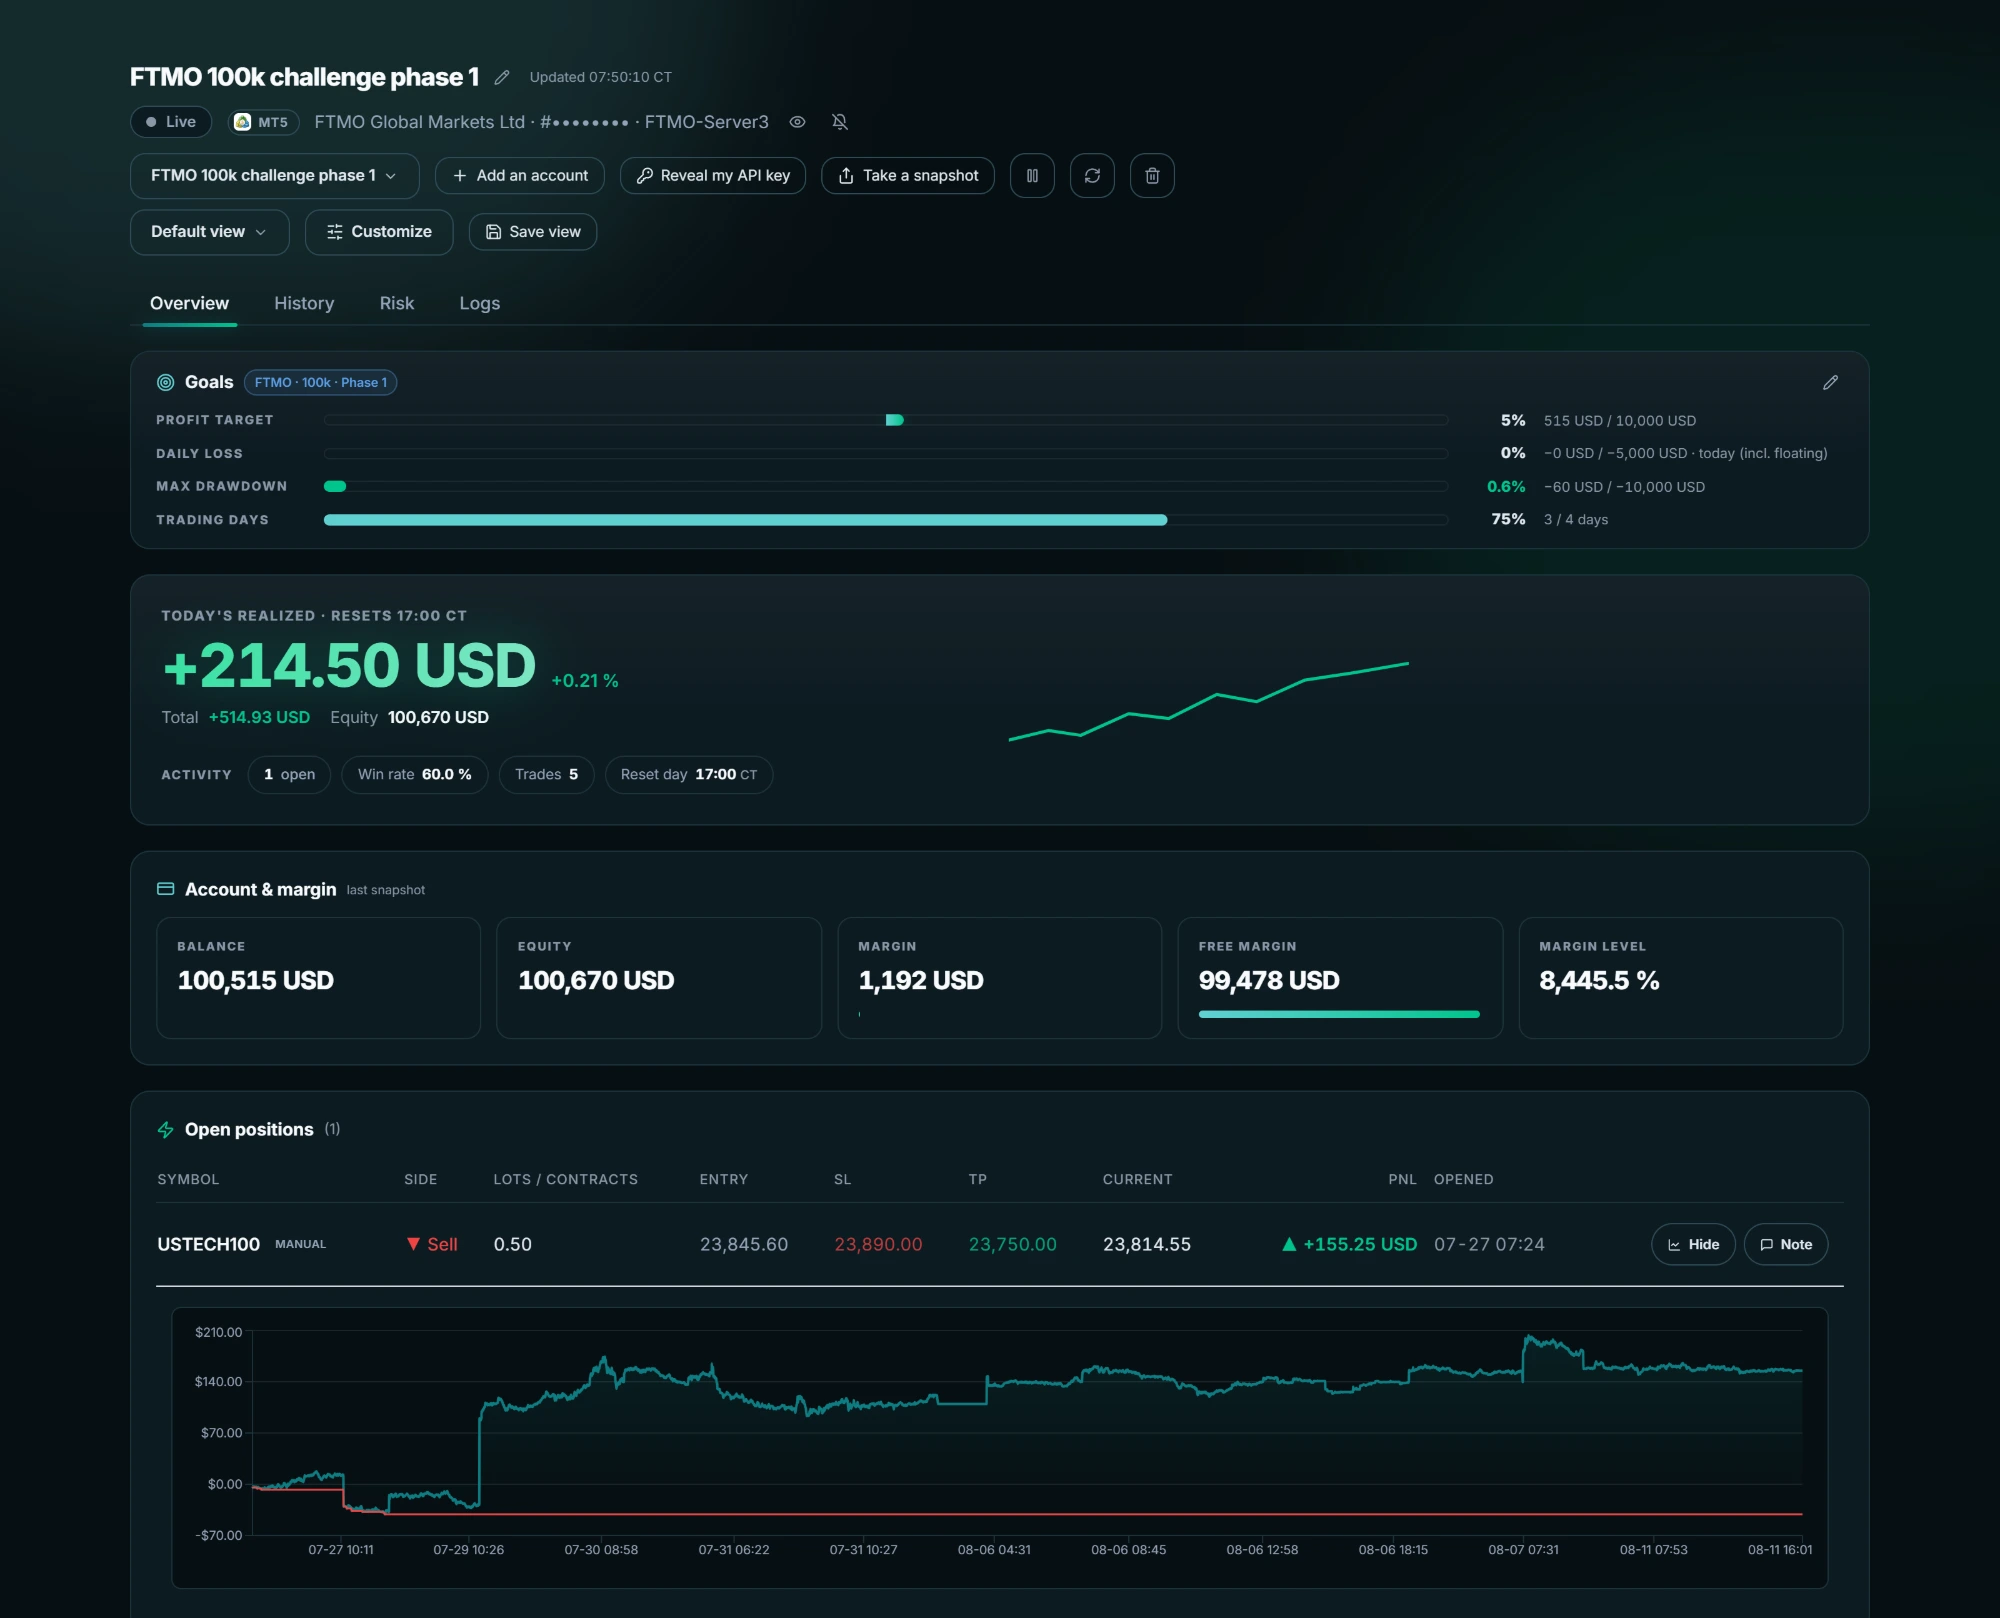Click the Trading Days progress bar
Viewport: 2000px width, 1618px height.
click(x=886, y=520)
